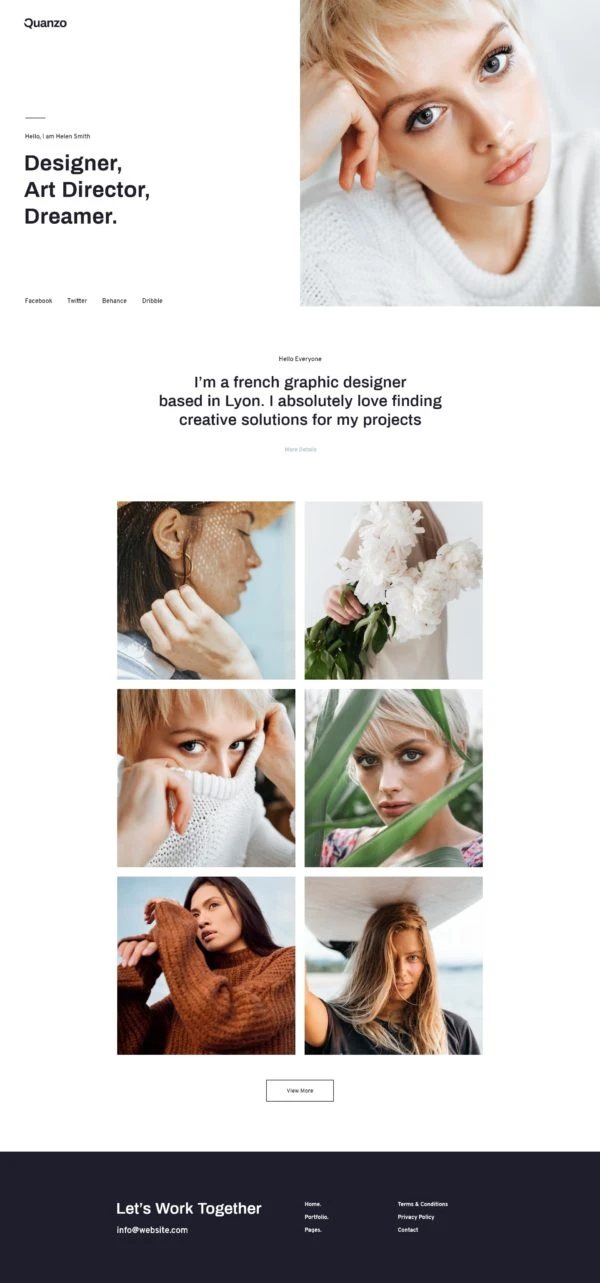Open the Terms & Conditions link
Viewport: 600px width, 1283px height.
[x=423, y=1204]
